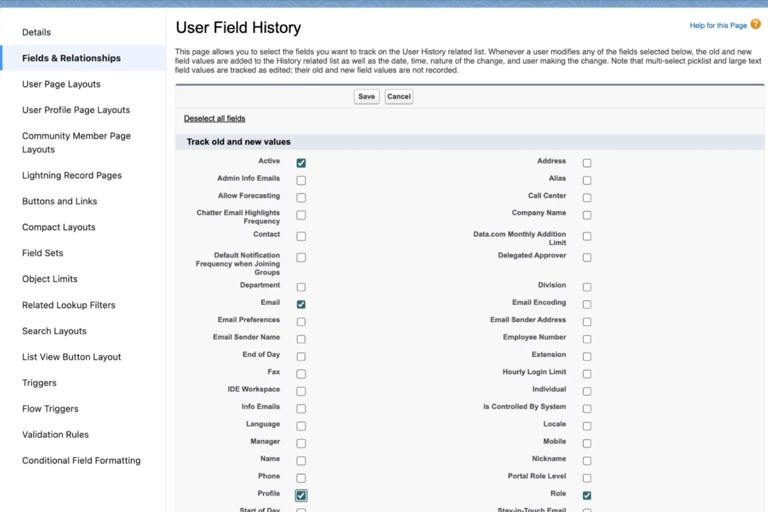Uncheck the Active field checkbox
768x512 pixels.
(x=301, y=163)
